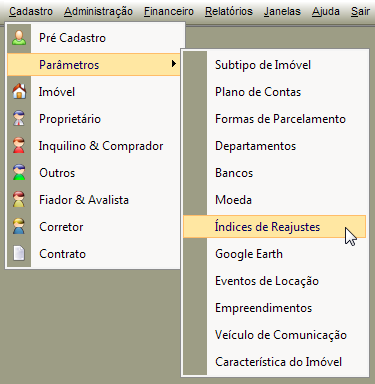This screenshot has height=384, width=375.
Task: Select Veículo de Comunicação in submenu
Action: point(275,335)
